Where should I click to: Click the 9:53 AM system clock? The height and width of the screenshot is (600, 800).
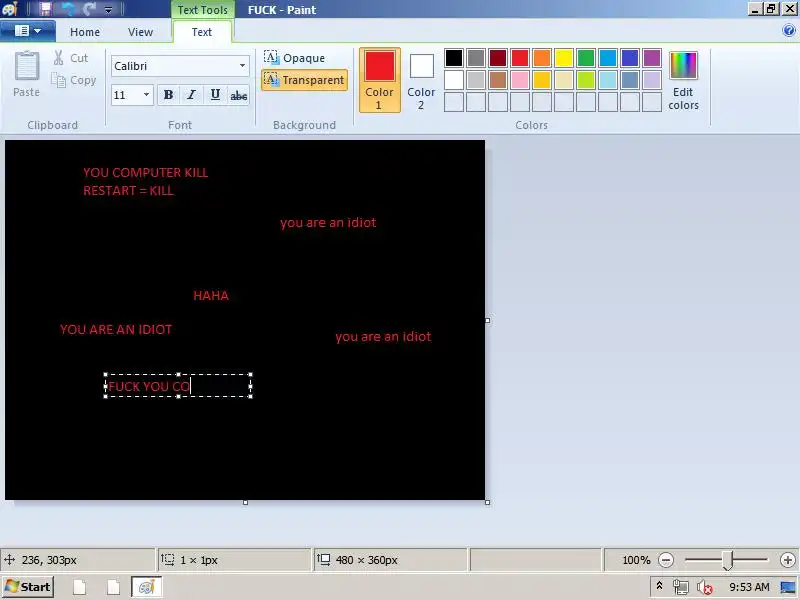tap(748, 587)
